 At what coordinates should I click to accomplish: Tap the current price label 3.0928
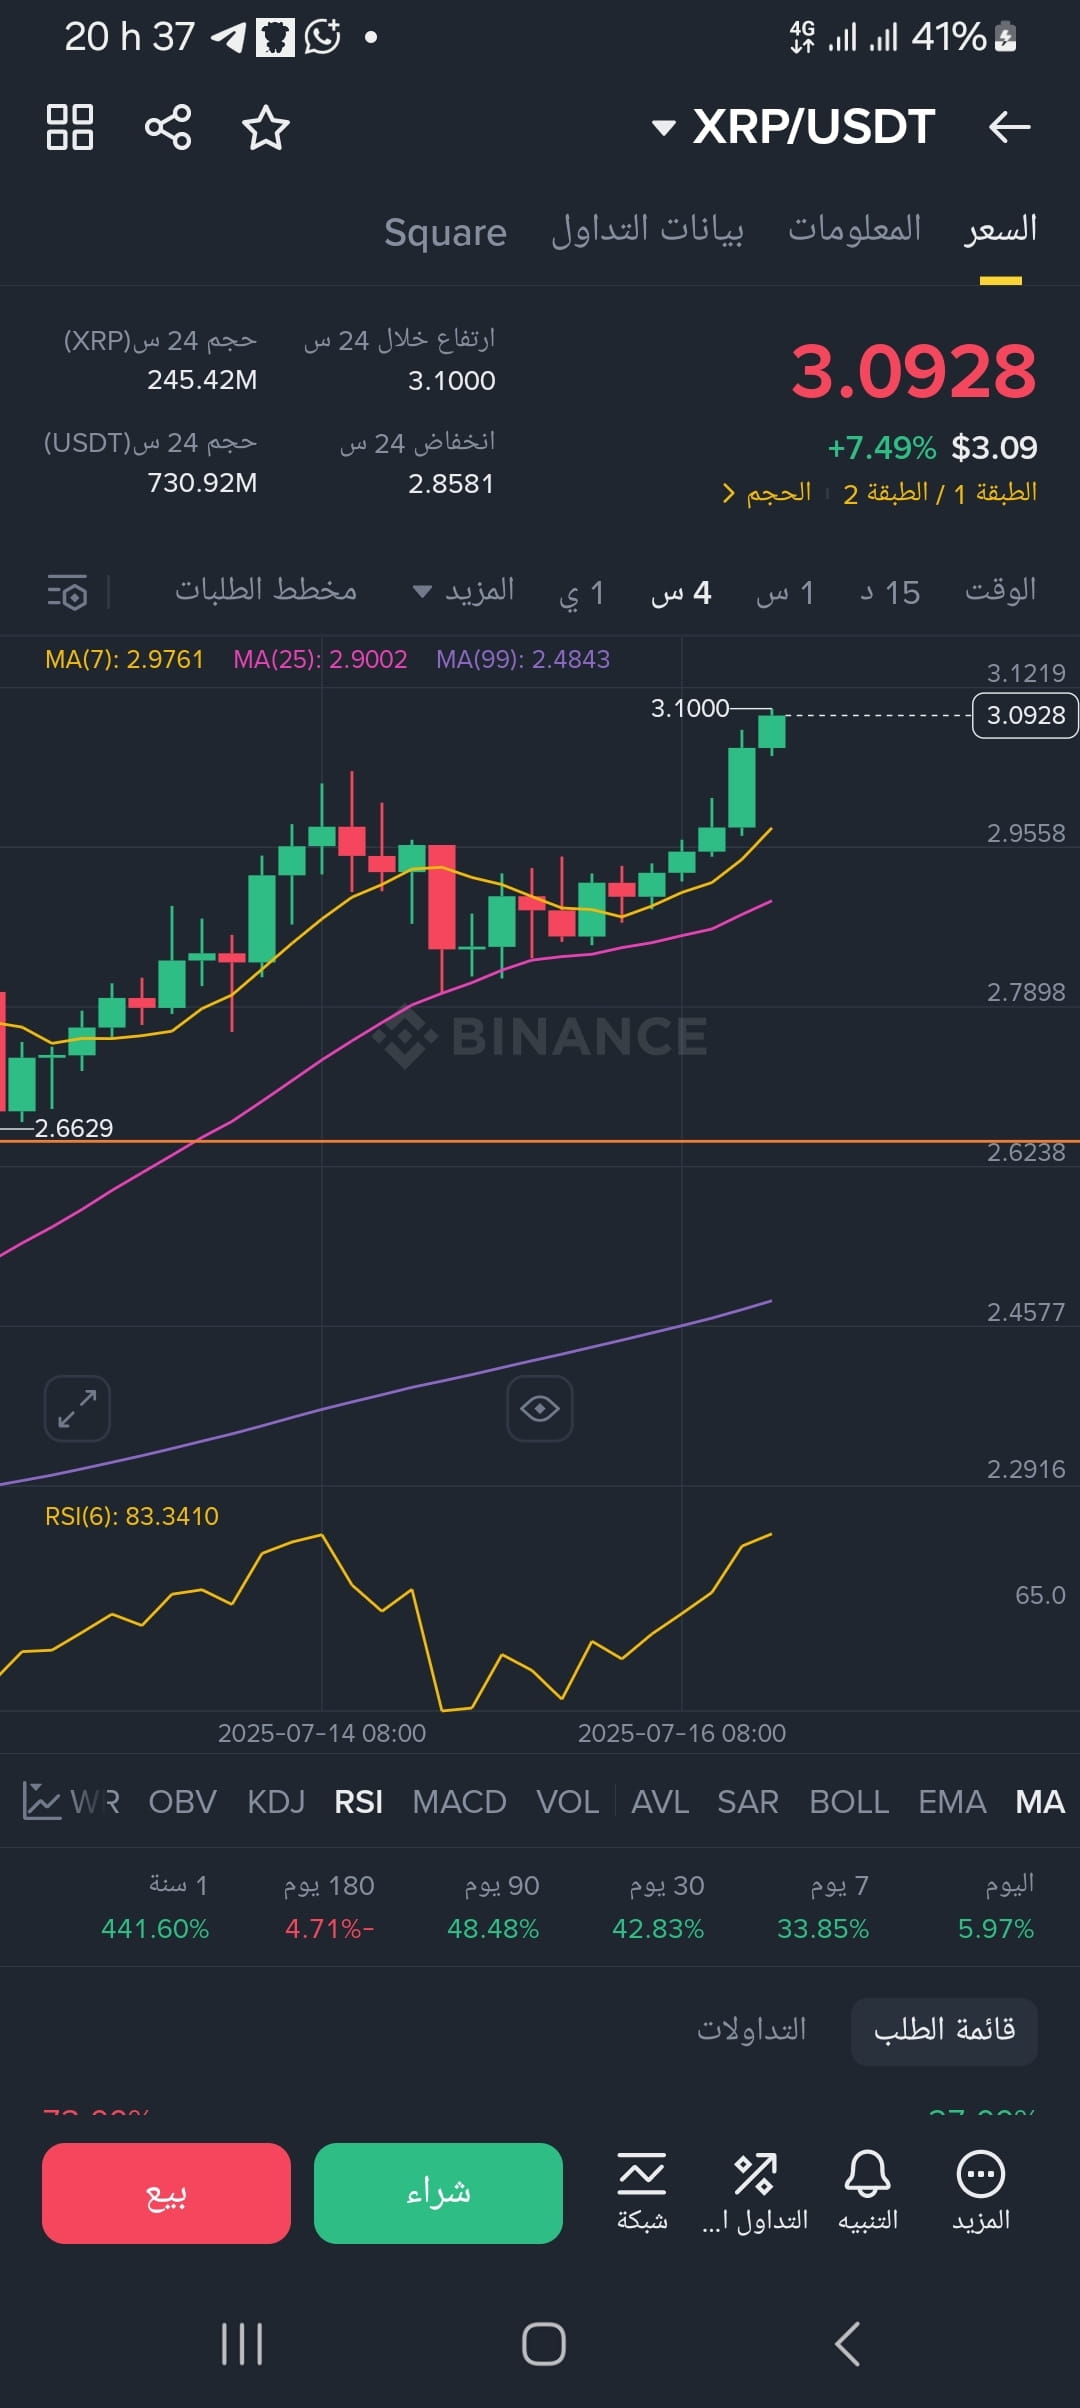1025,715
